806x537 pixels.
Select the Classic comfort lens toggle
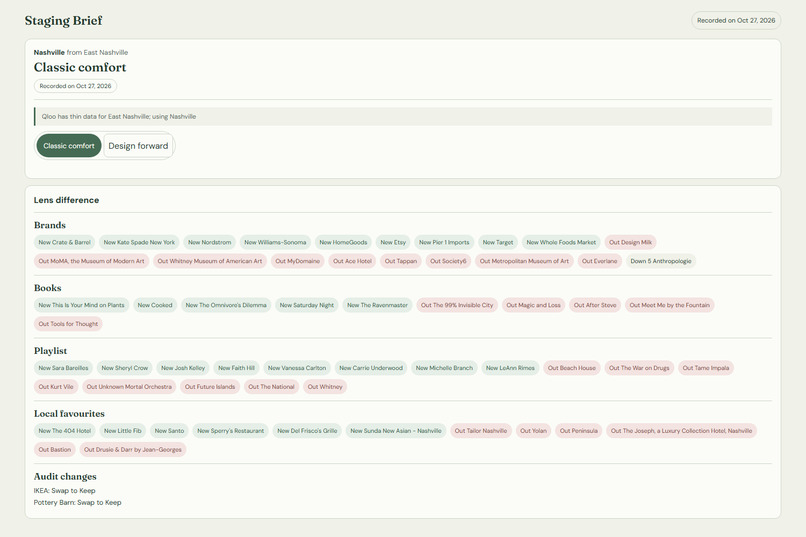(69, 146)
